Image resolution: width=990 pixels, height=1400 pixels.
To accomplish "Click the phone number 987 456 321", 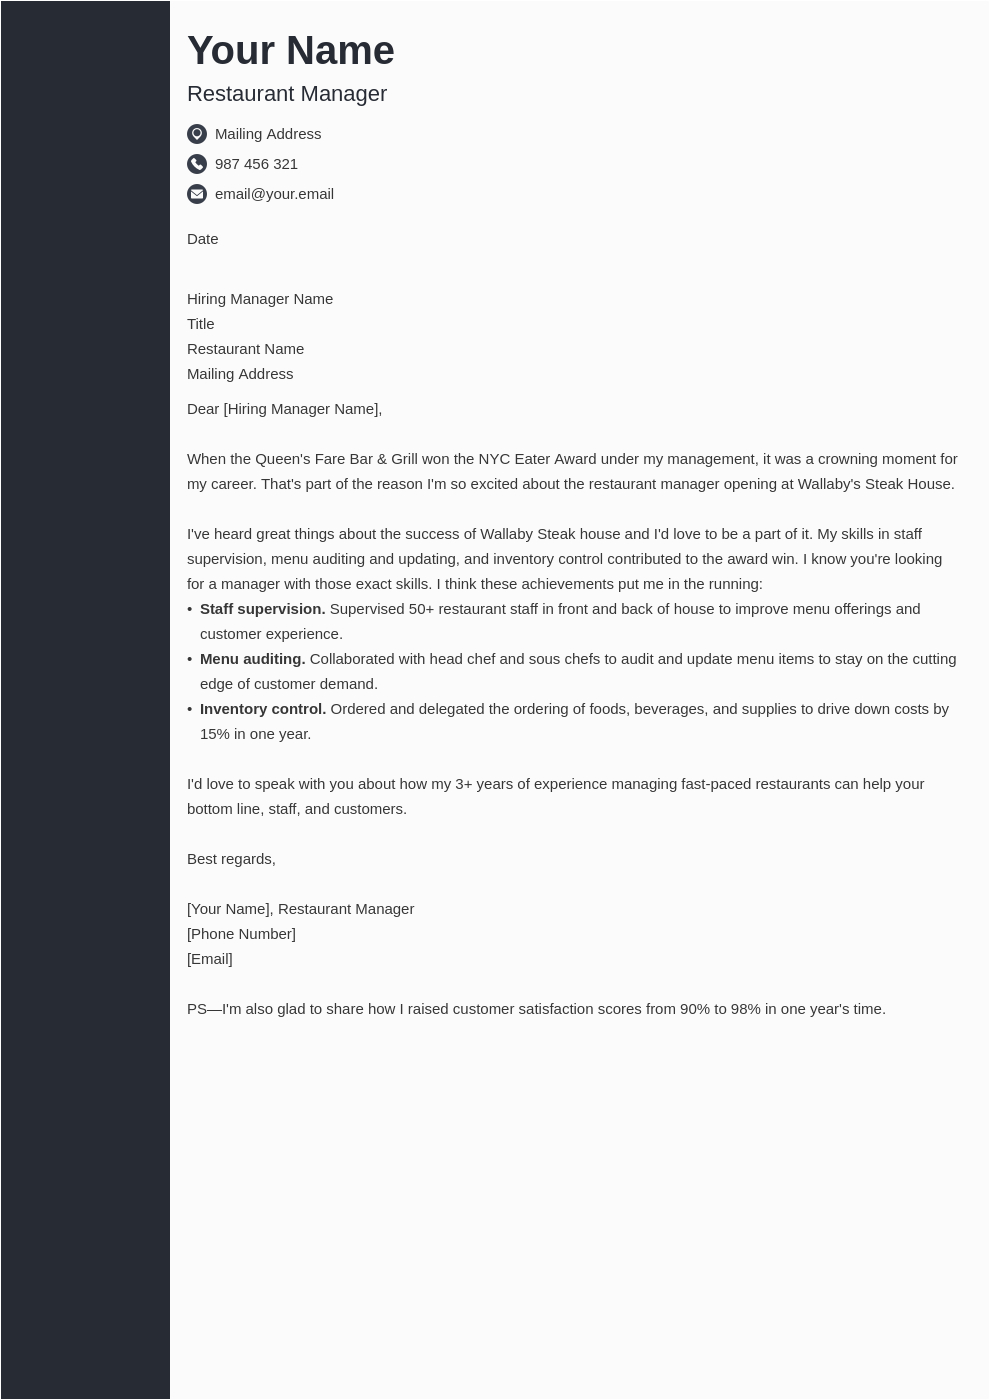I will (x=256, y=164).
